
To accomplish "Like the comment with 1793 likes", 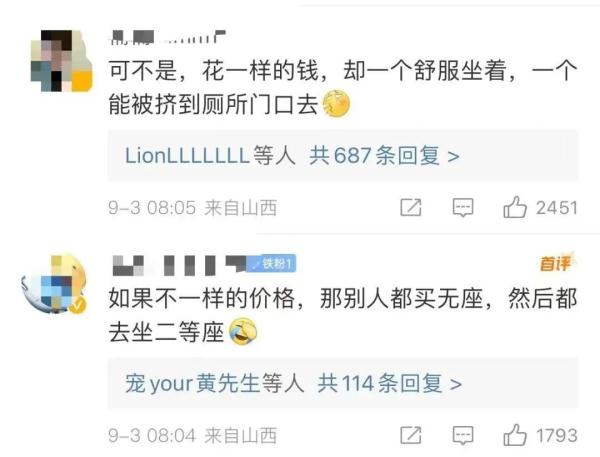I will click(x=515, y=435).
